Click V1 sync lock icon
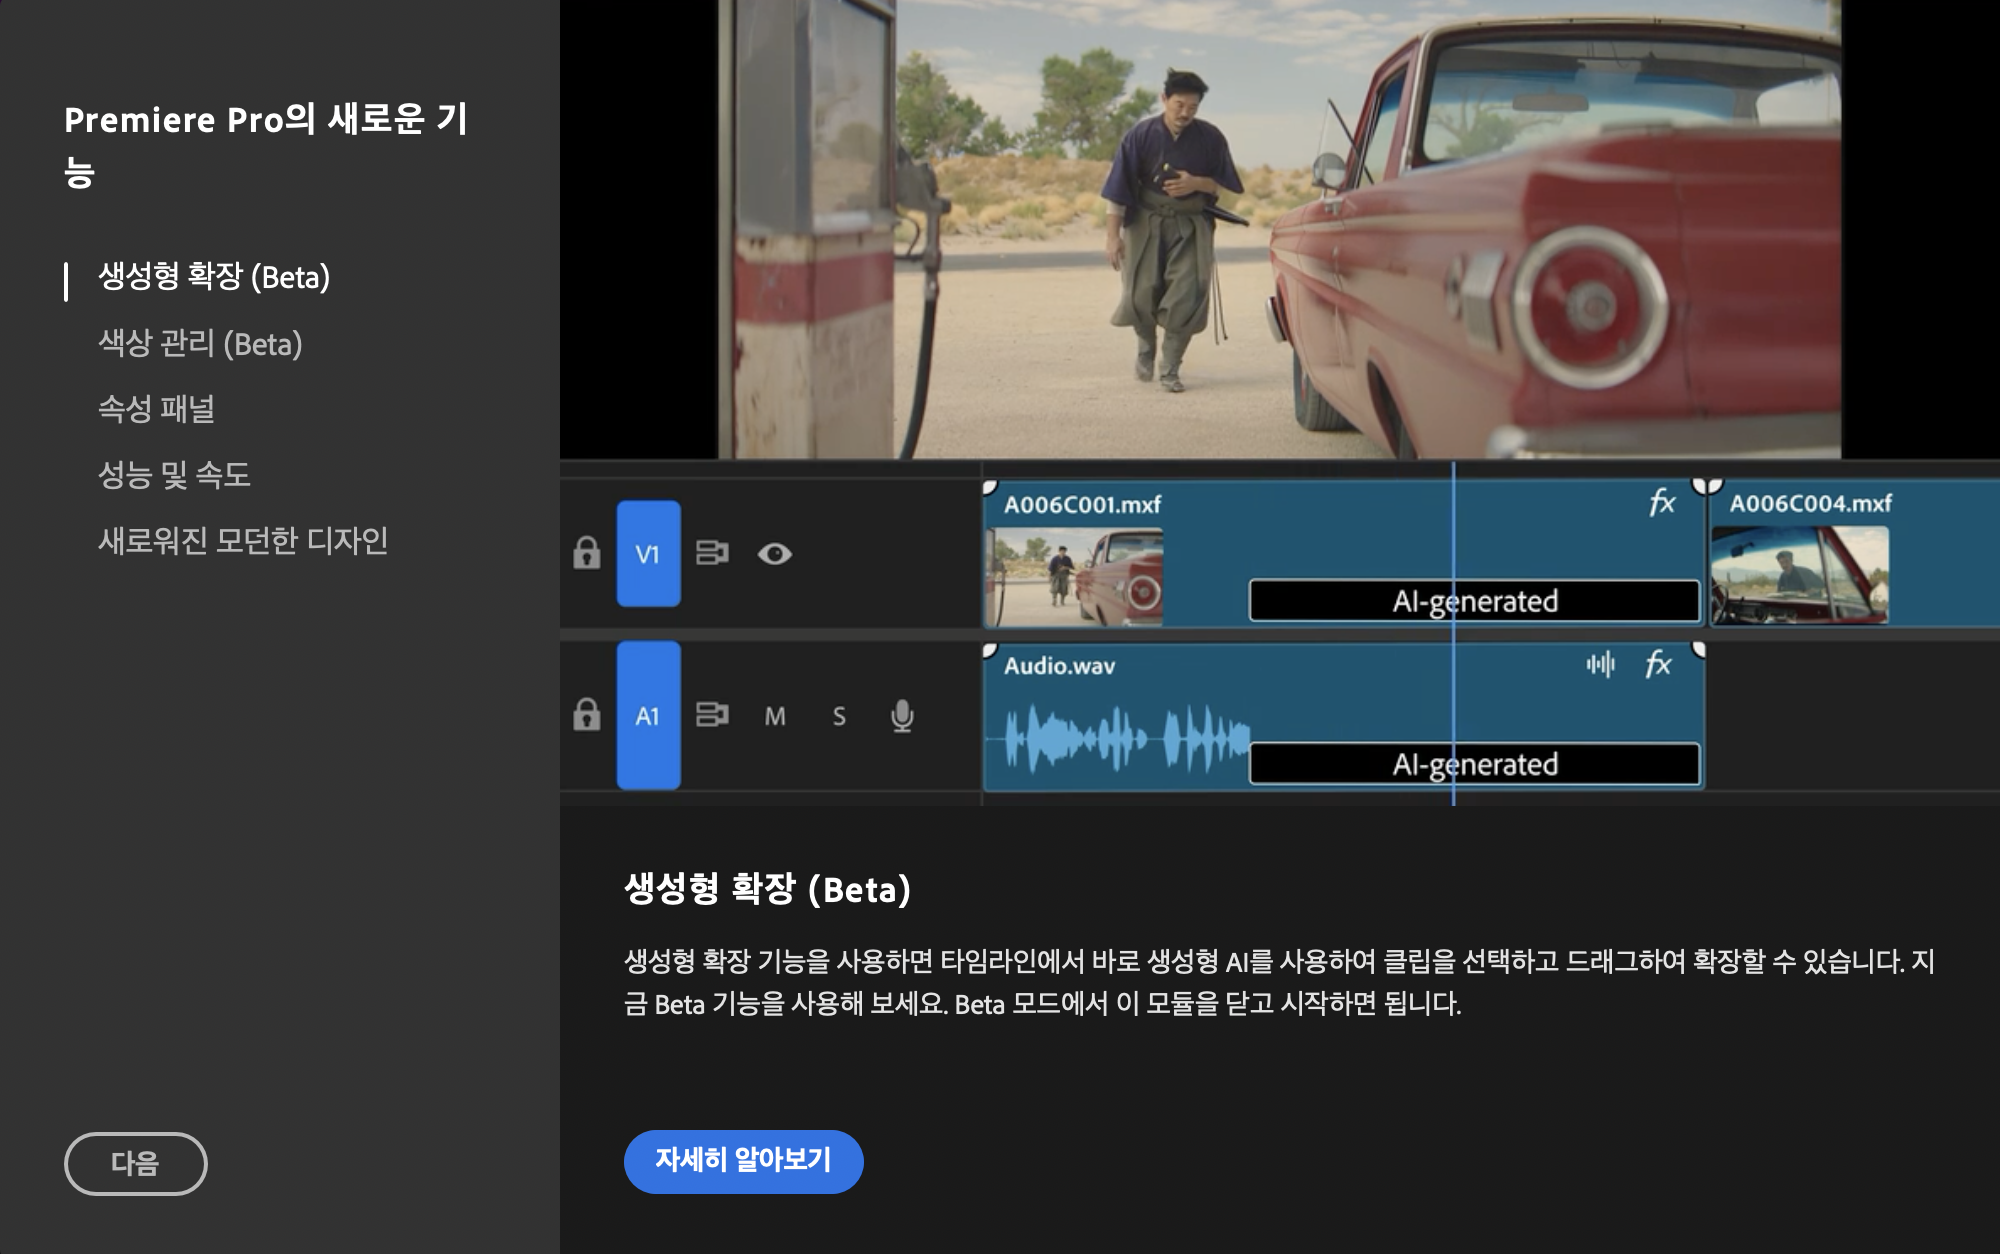Viewport: 2000px width, 1254px height. point(712,553)
